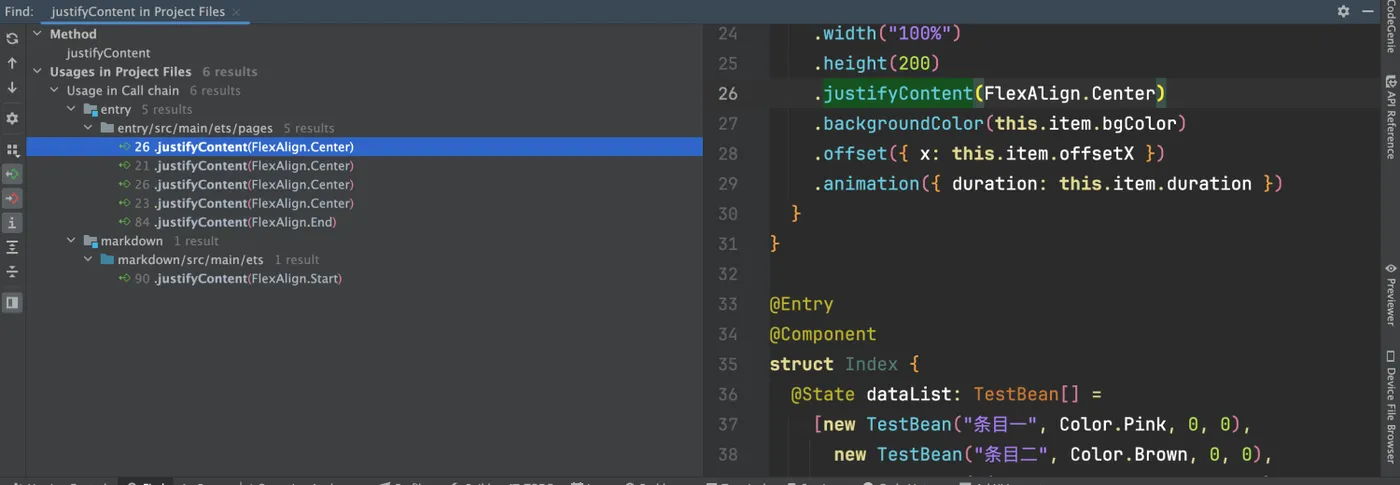Open the Group By options icon
Screen dimensions: 1400x485
tap(12, 150)
